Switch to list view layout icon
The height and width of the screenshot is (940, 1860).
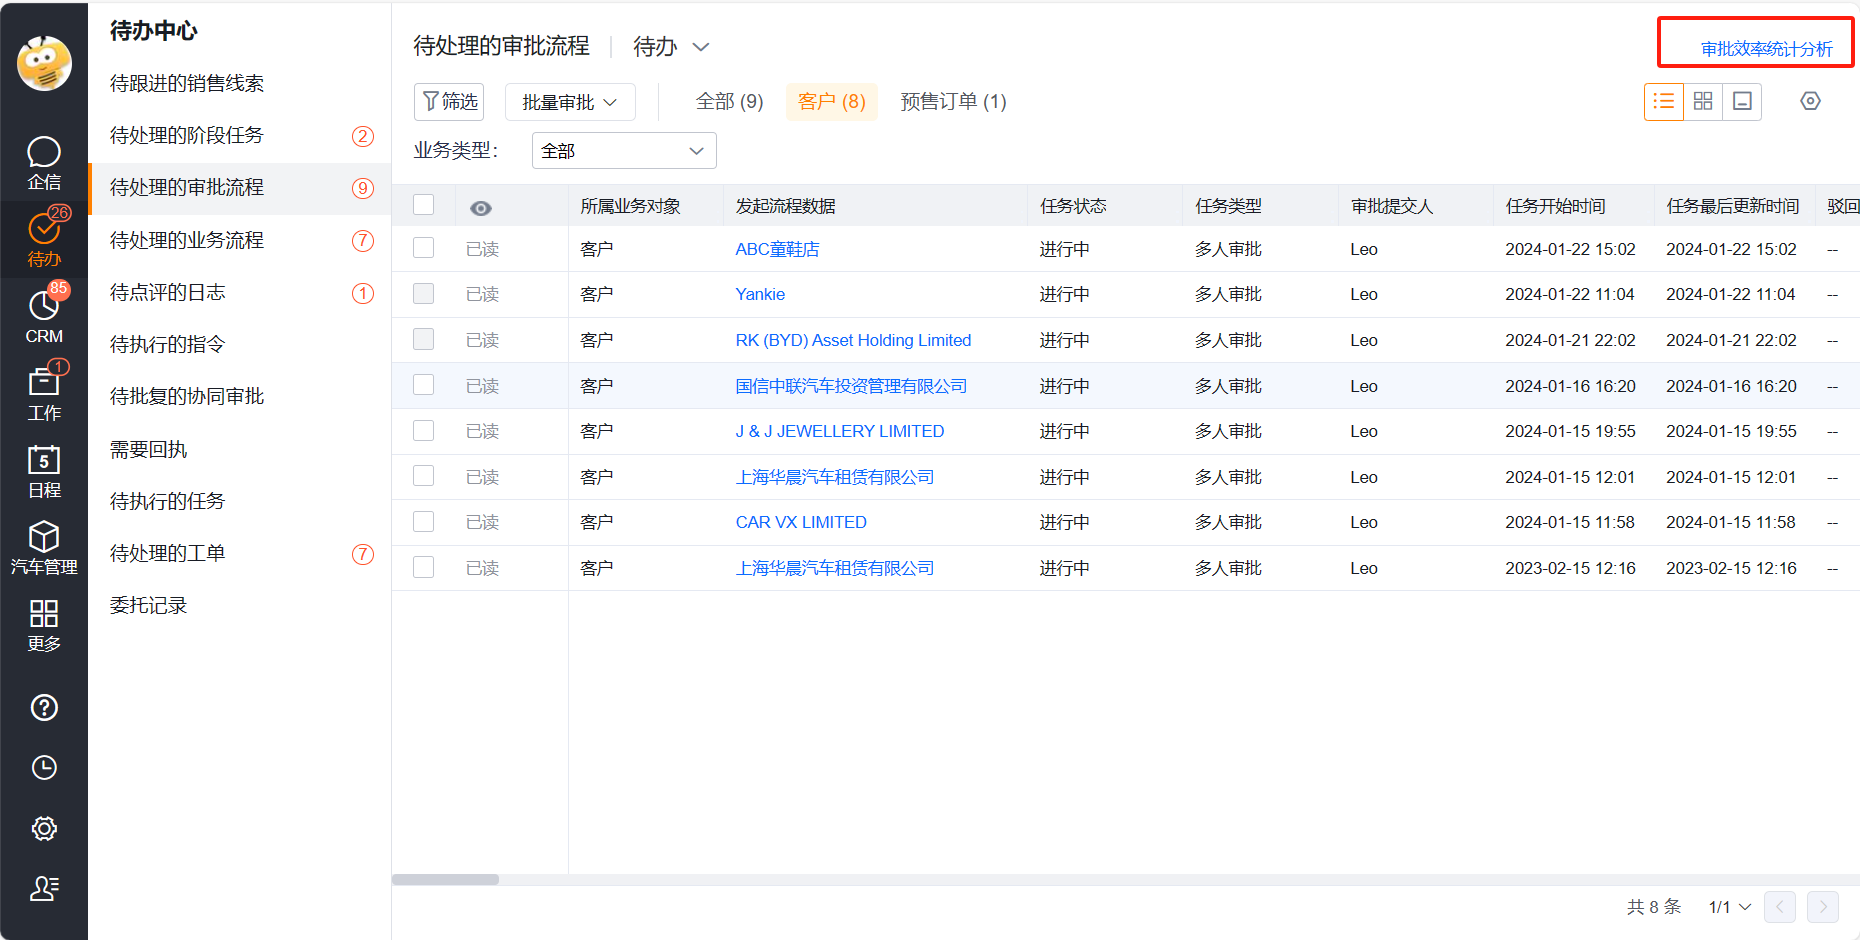point(1664,101)
